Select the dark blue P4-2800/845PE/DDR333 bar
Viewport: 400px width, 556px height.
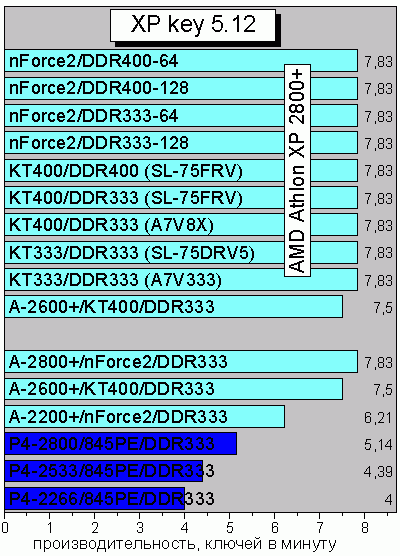(121, 444)
